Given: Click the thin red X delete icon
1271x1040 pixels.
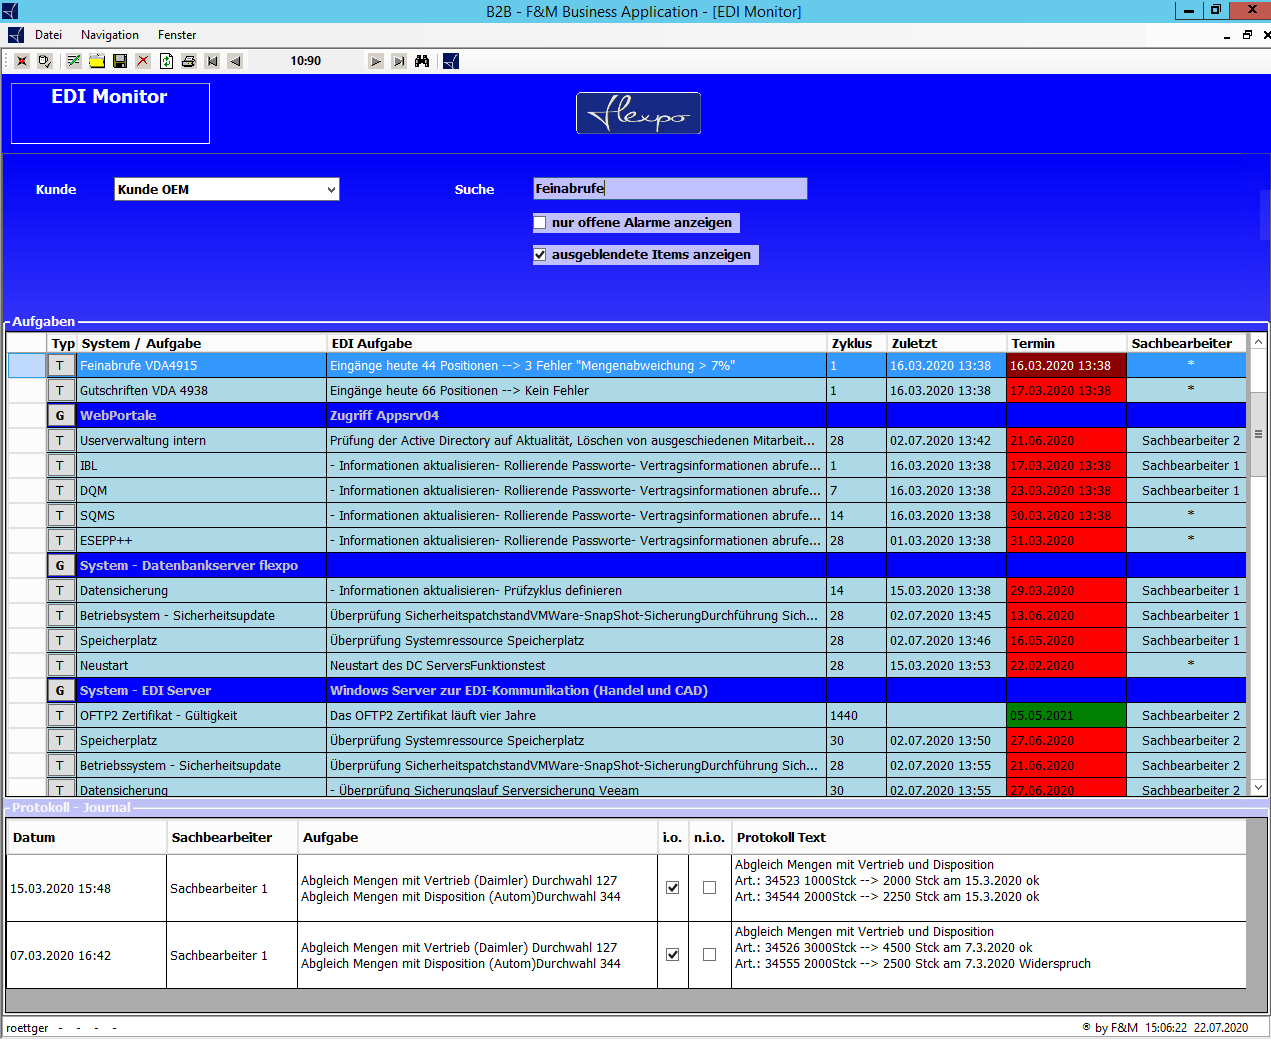Looking at the screenshot, I should tap(143, 61).
